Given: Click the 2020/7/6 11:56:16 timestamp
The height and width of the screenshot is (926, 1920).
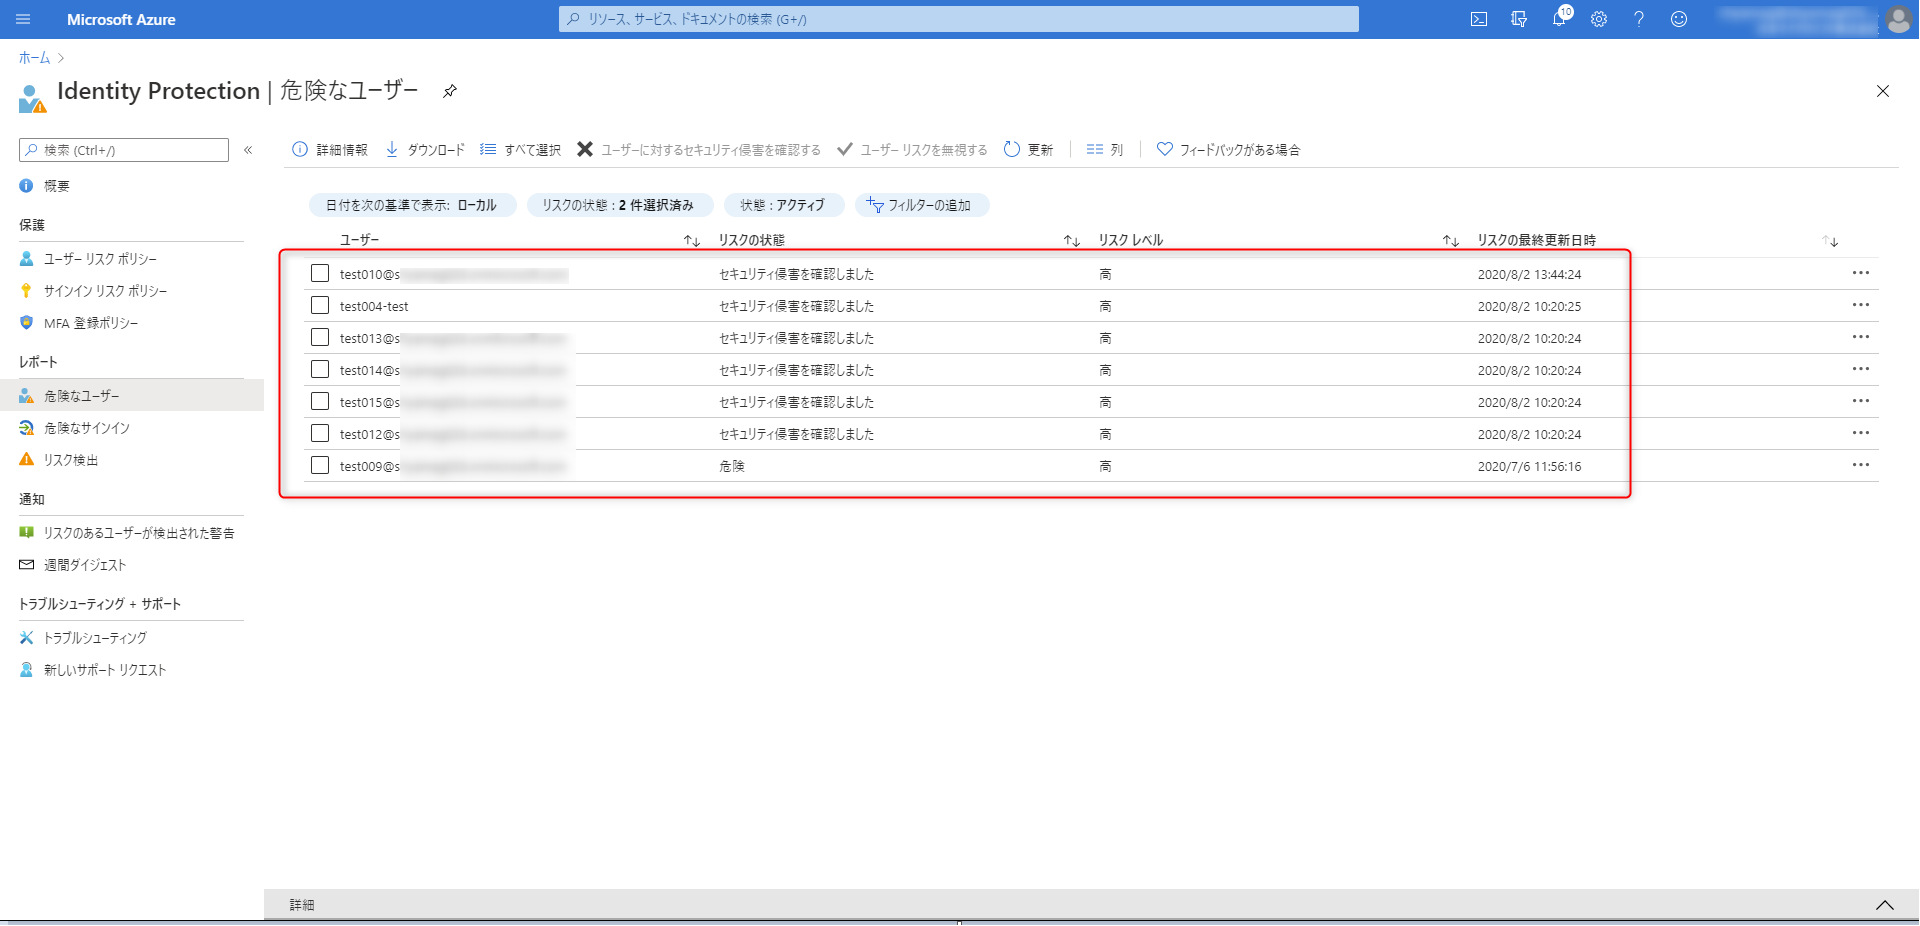Looking at the screenshot, I should [1529, 467].
